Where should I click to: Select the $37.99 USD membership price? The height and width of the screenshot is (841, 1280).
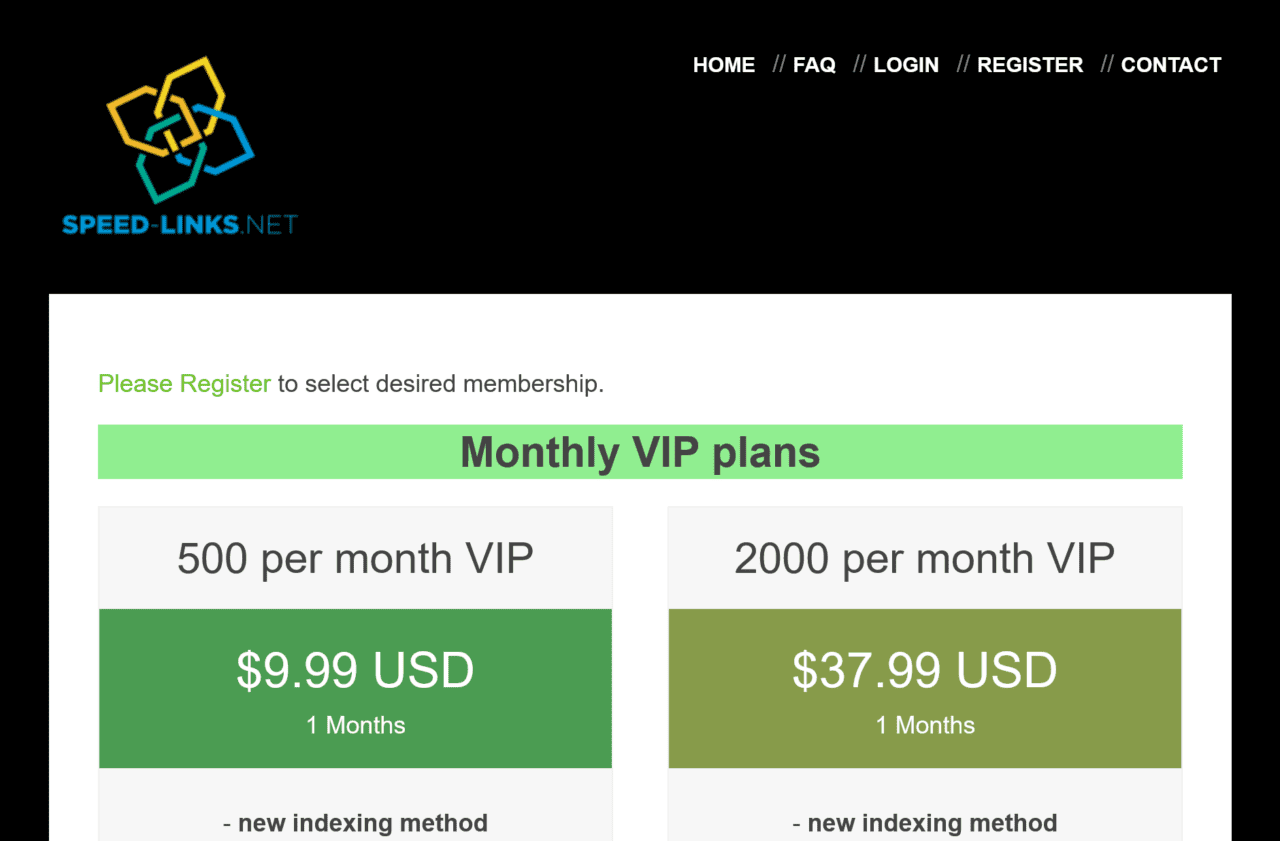(x=924, y=670)
